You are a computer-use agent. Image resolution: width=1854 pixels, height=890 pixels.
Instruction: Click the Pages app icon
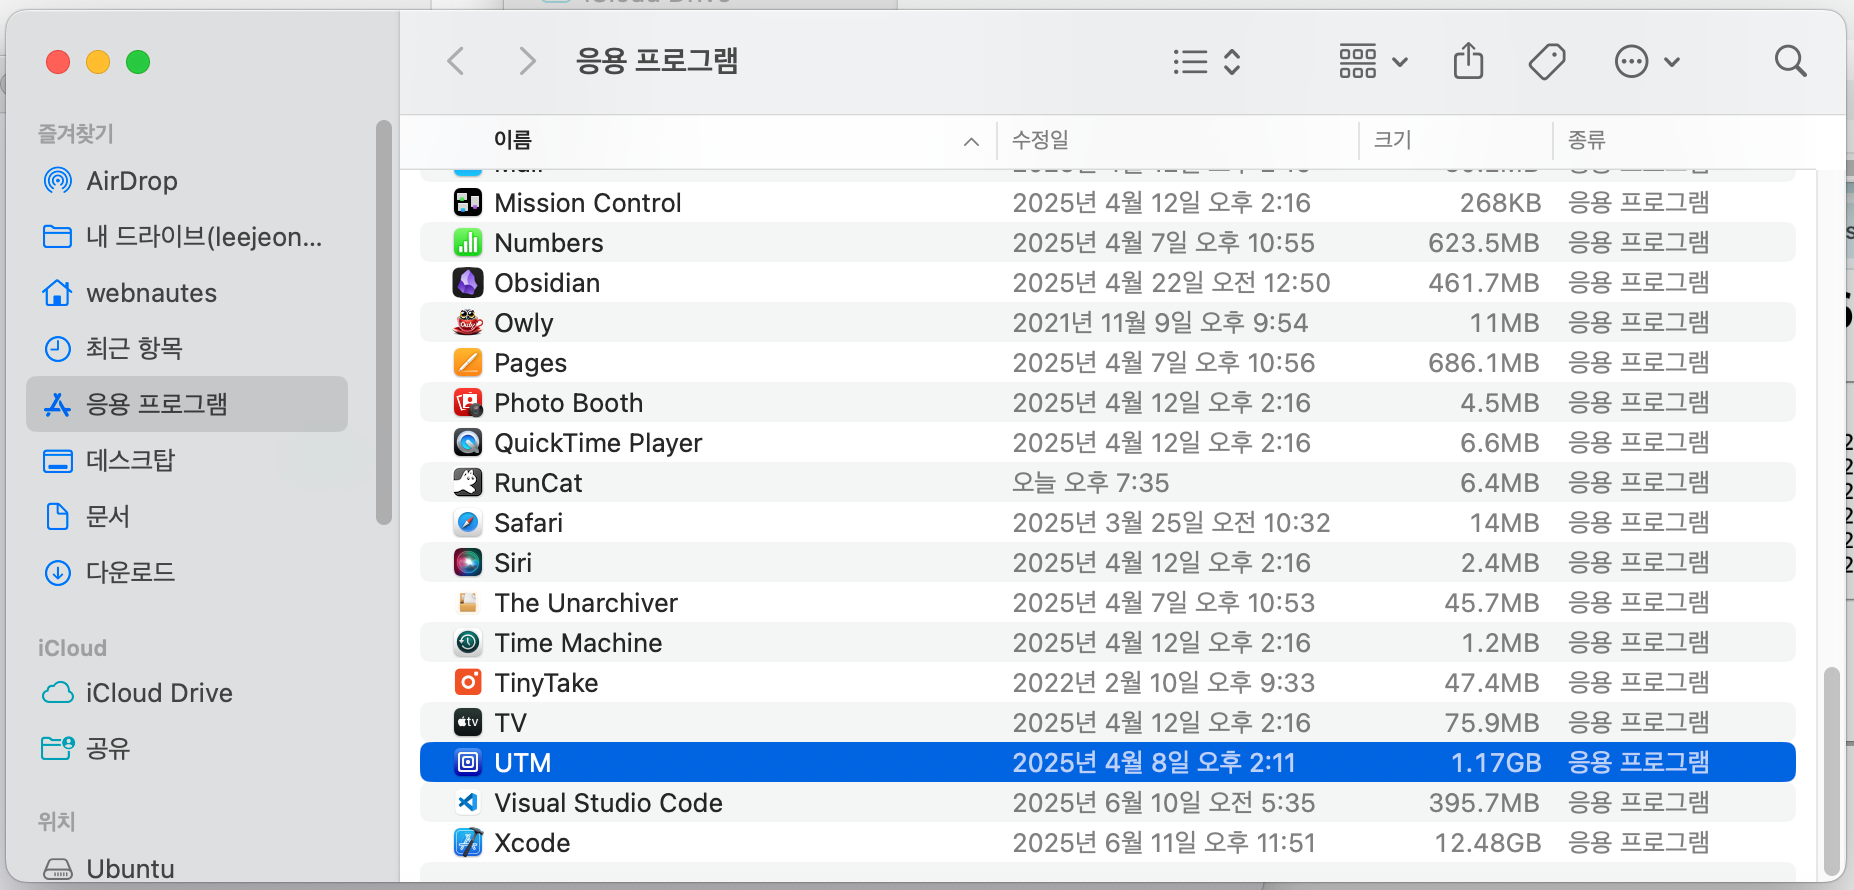468,363
